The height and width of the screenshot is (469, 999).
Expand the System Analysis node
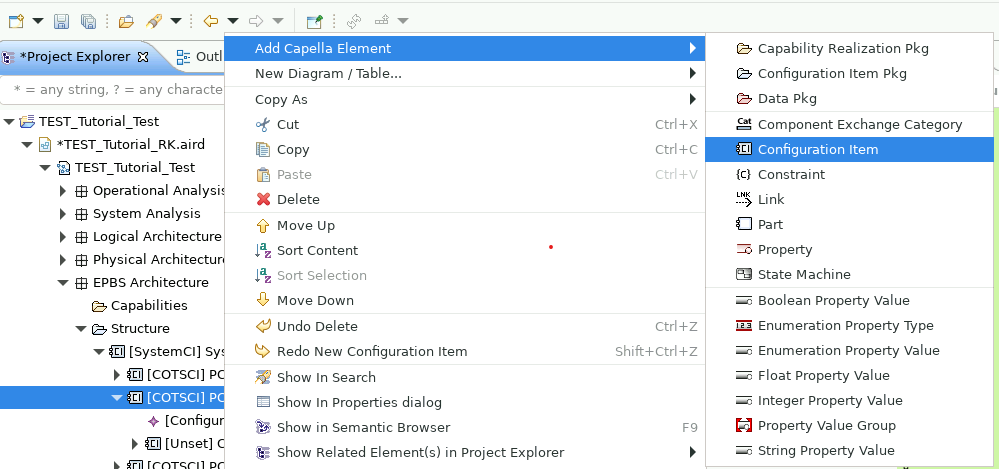coord(62,213)
